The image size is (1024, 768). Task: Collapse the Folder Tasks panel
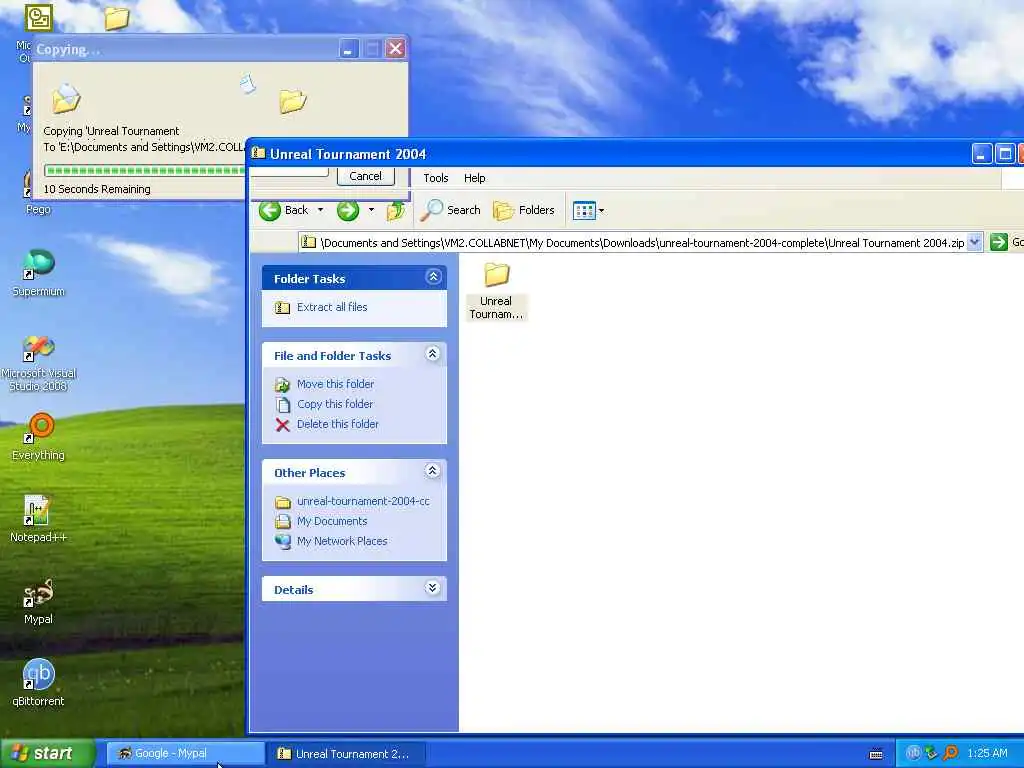[433, 277]
